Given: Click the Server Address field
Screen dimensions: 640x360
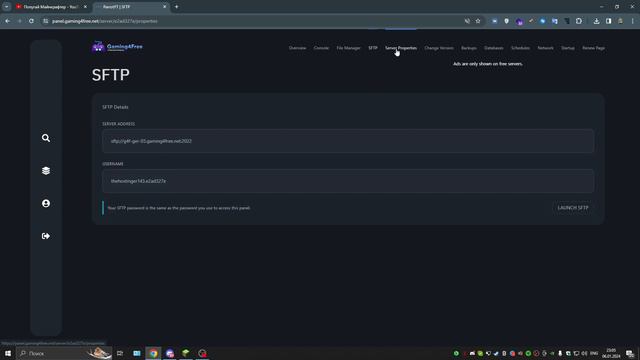Looking at the screenshot, I should 348,141.
